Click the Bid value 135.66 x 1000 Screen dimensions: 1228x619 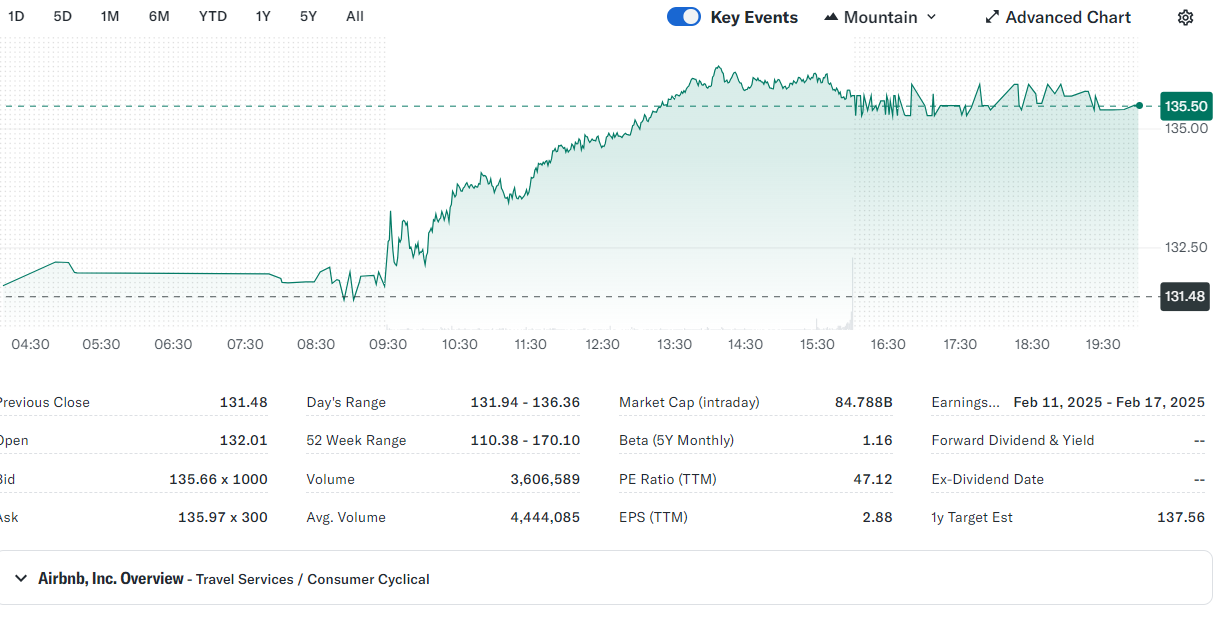point(218,479)
